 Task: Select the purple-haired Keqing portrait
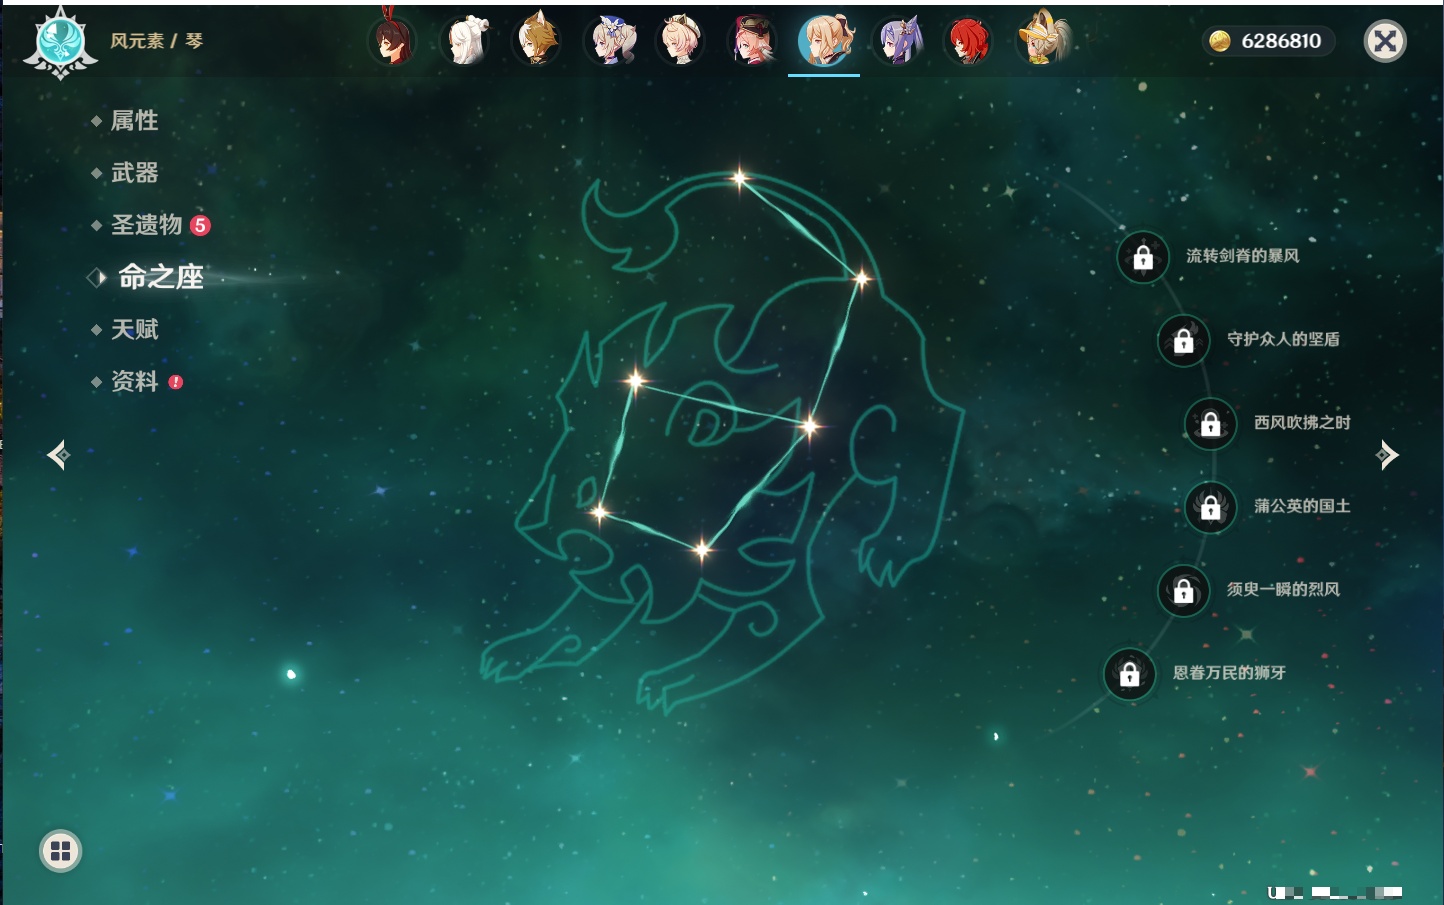[897, 40]
